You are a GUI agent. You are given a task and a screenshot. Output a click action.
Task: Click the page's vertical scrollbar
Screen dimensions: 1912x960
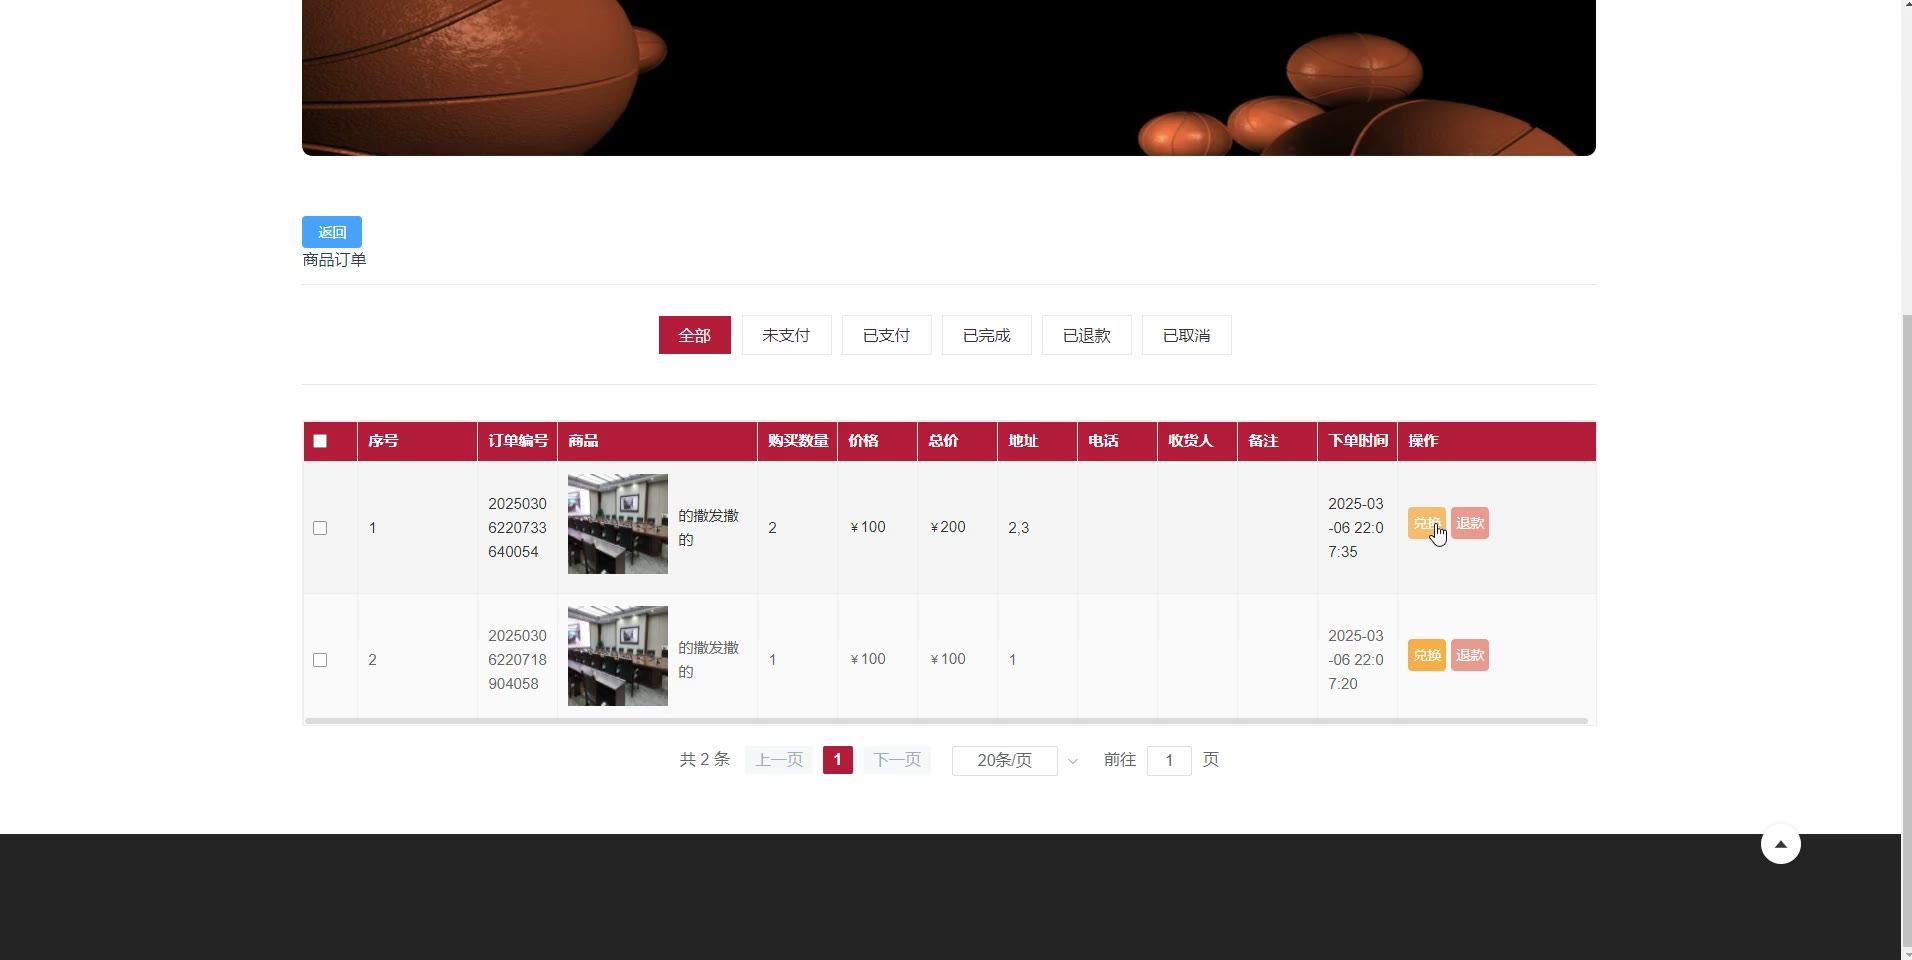pos(1906,630)
